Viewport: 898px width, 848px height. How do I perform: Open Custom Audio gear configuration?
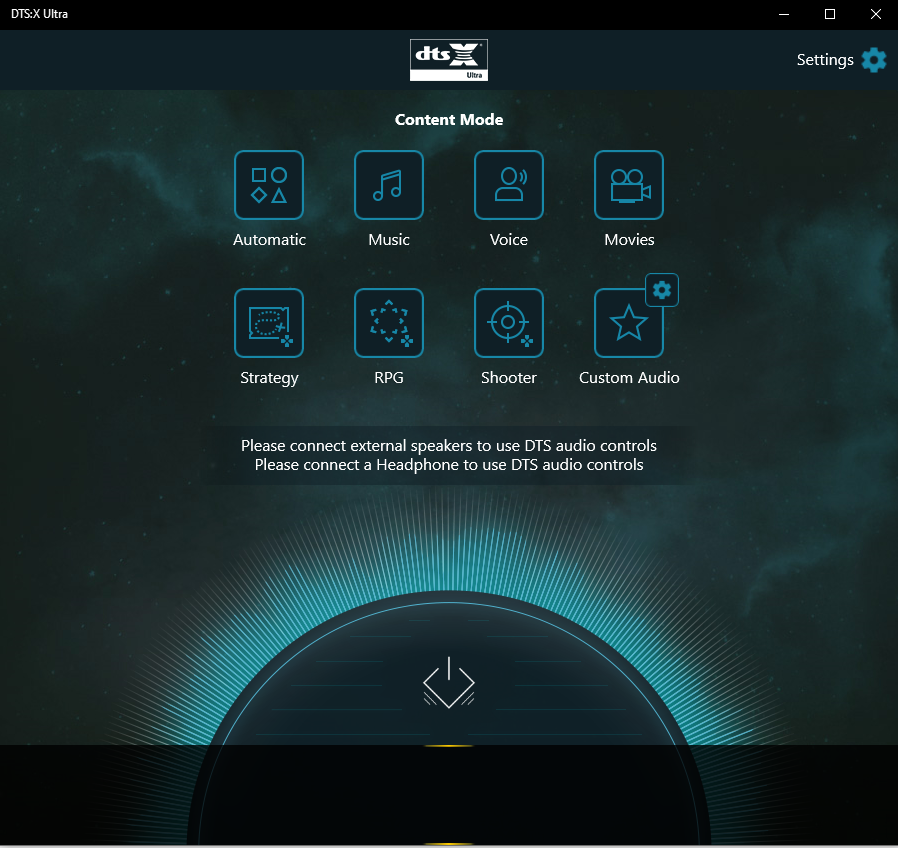662,290
